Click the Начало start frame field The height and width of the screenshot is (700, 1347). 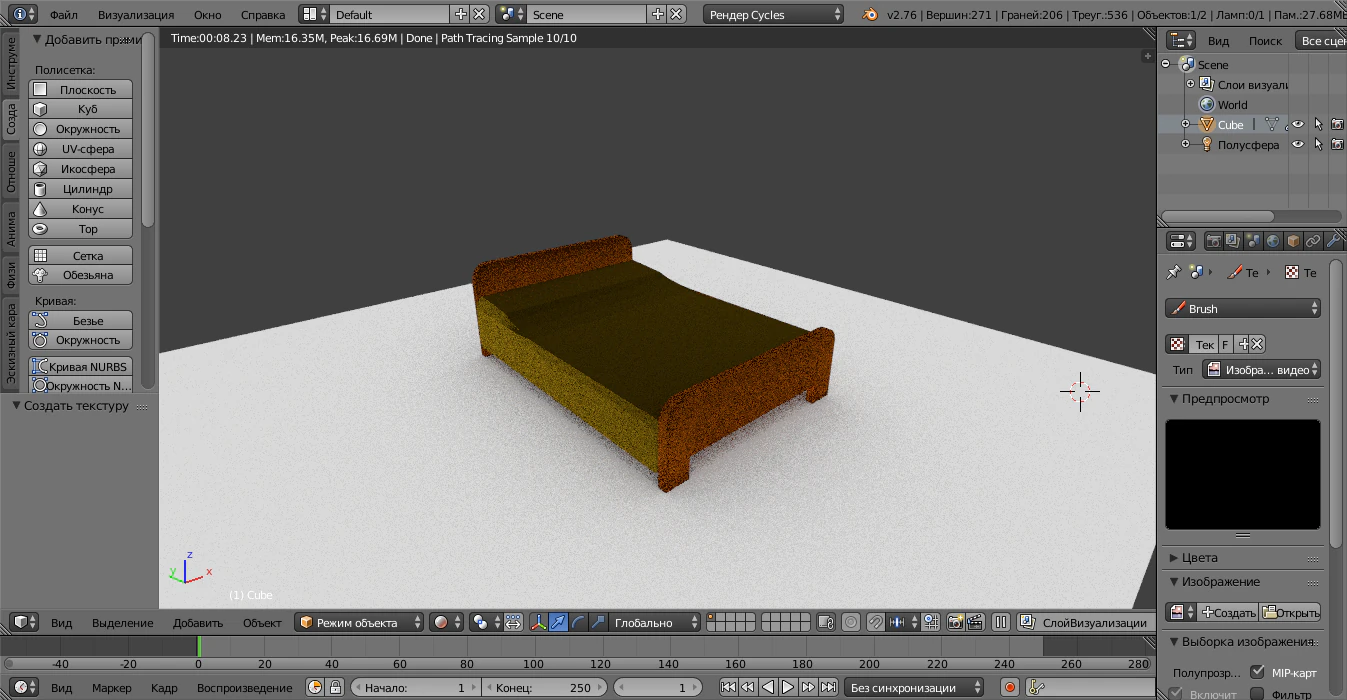(x=414, y=687)
